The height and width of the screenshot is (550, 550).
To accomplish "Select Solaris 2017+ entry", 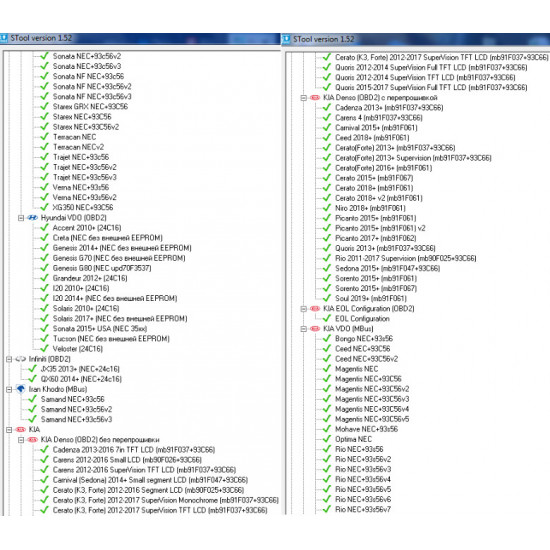I will [x=120, y=318].
